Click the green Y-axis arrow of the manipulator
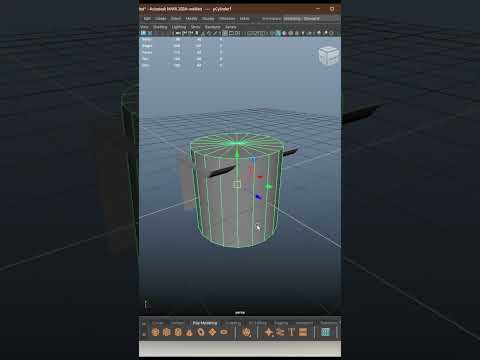This screenshot has width=480, height=360. click(237, 154)
